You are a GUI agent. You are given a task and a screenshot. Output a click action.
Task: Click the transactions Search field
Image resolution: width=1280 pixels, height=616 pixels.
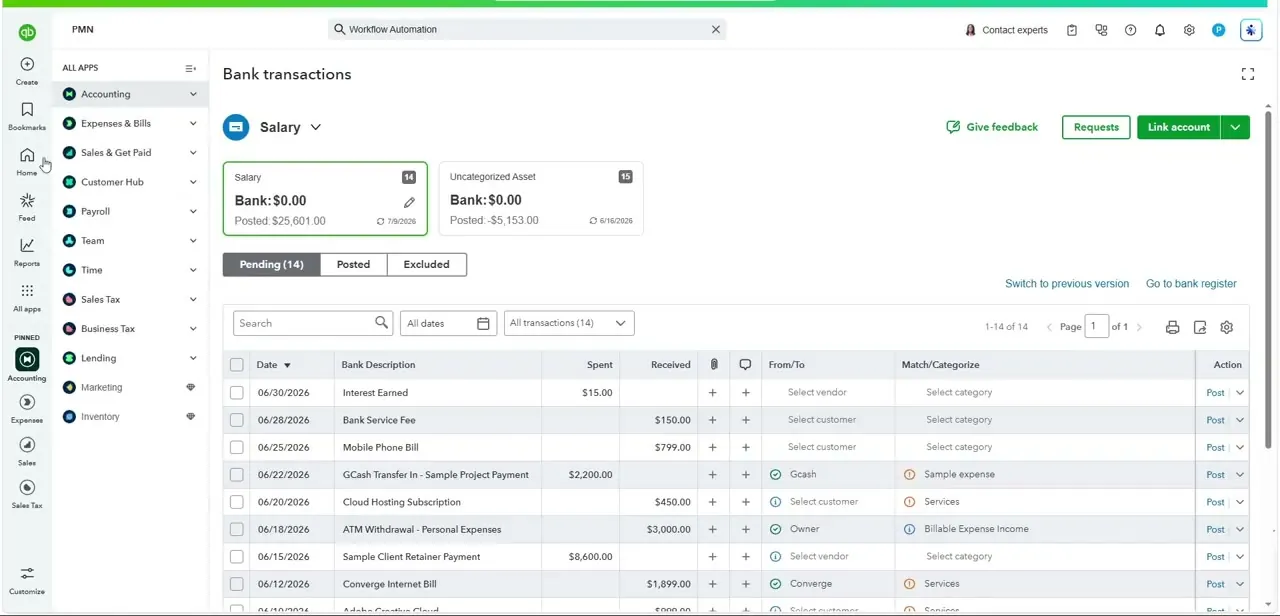click(312, 323)
